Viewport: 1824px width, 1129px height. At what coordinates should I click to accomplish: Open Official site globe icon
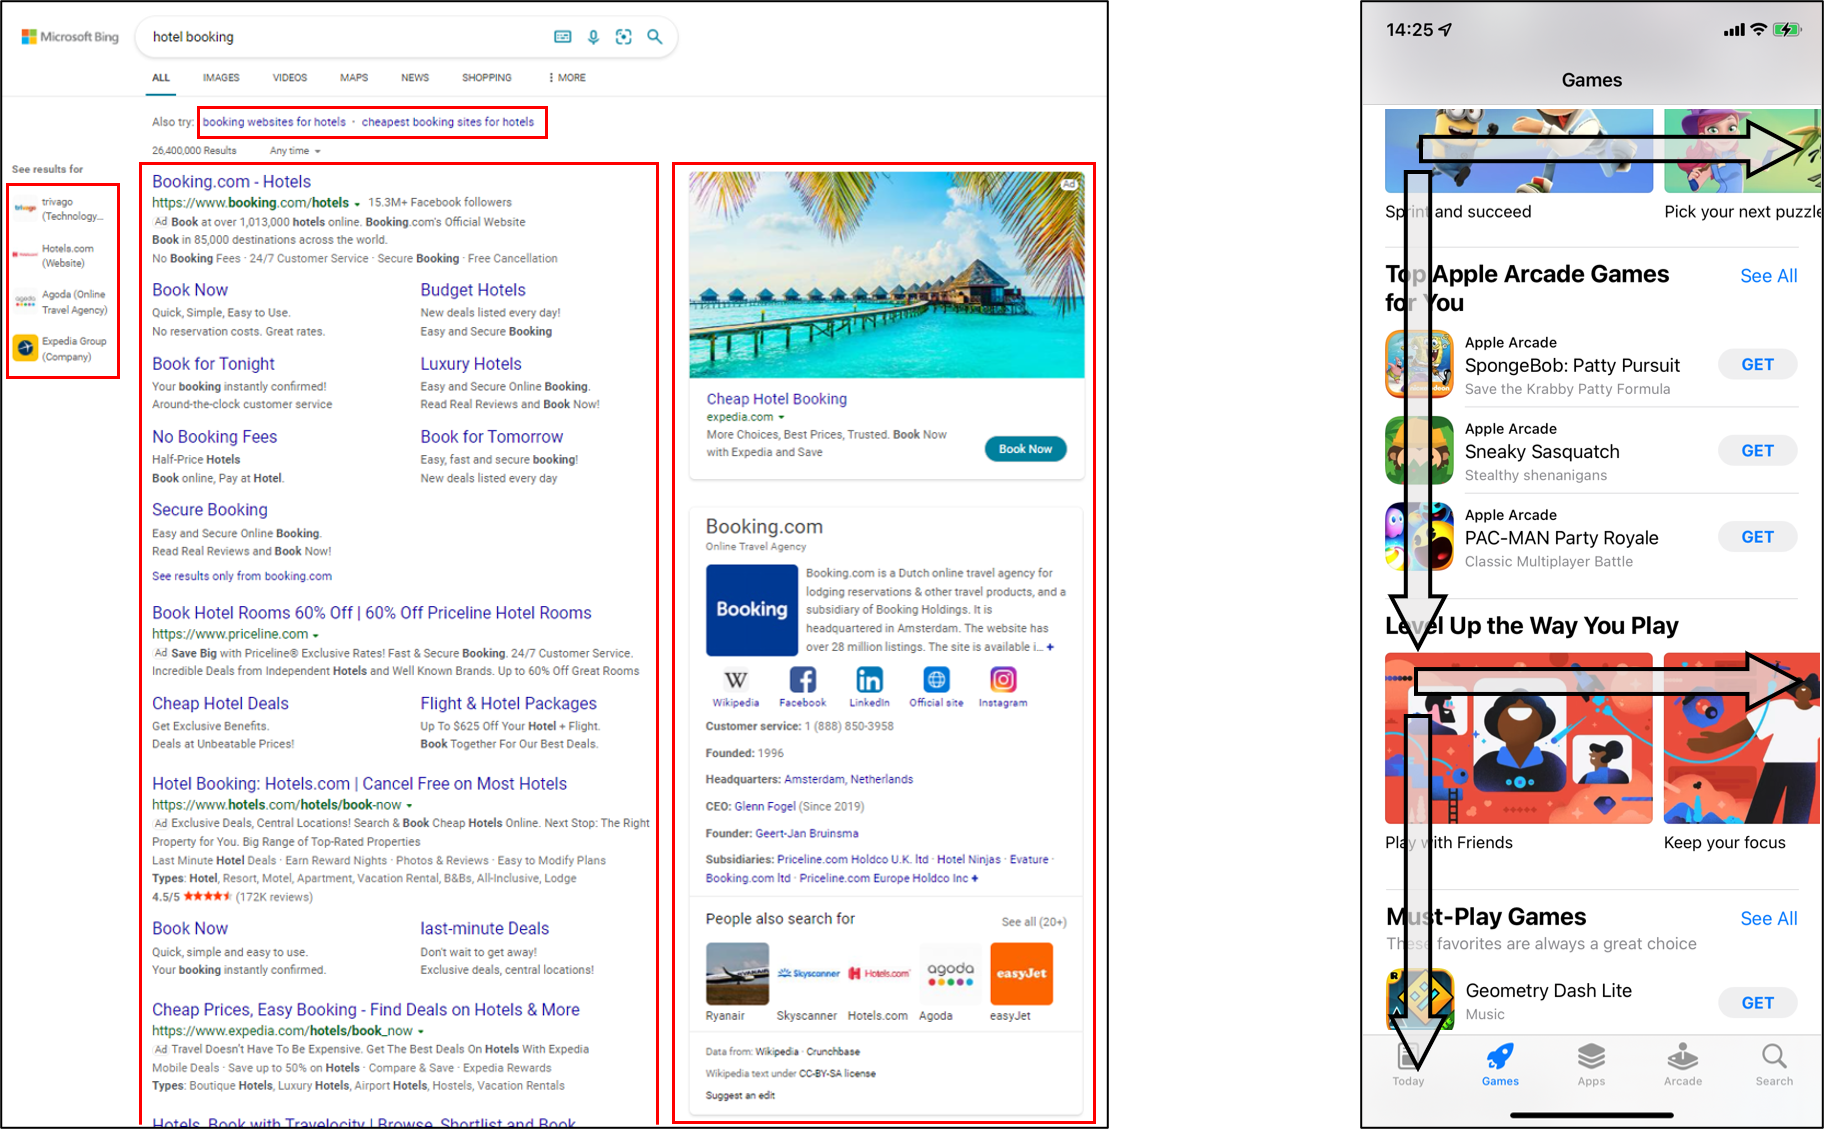[x=936, y=680]
